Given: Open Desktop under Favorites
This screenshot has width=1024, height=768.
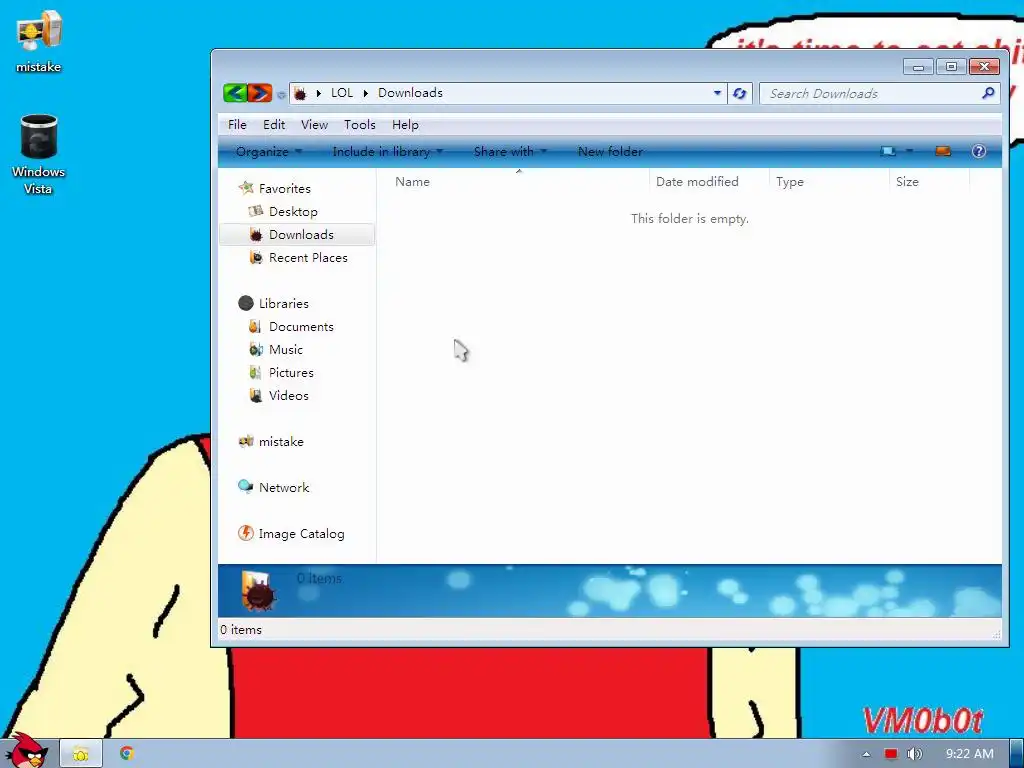Looking at the screenshot, I should coord(293,212).
